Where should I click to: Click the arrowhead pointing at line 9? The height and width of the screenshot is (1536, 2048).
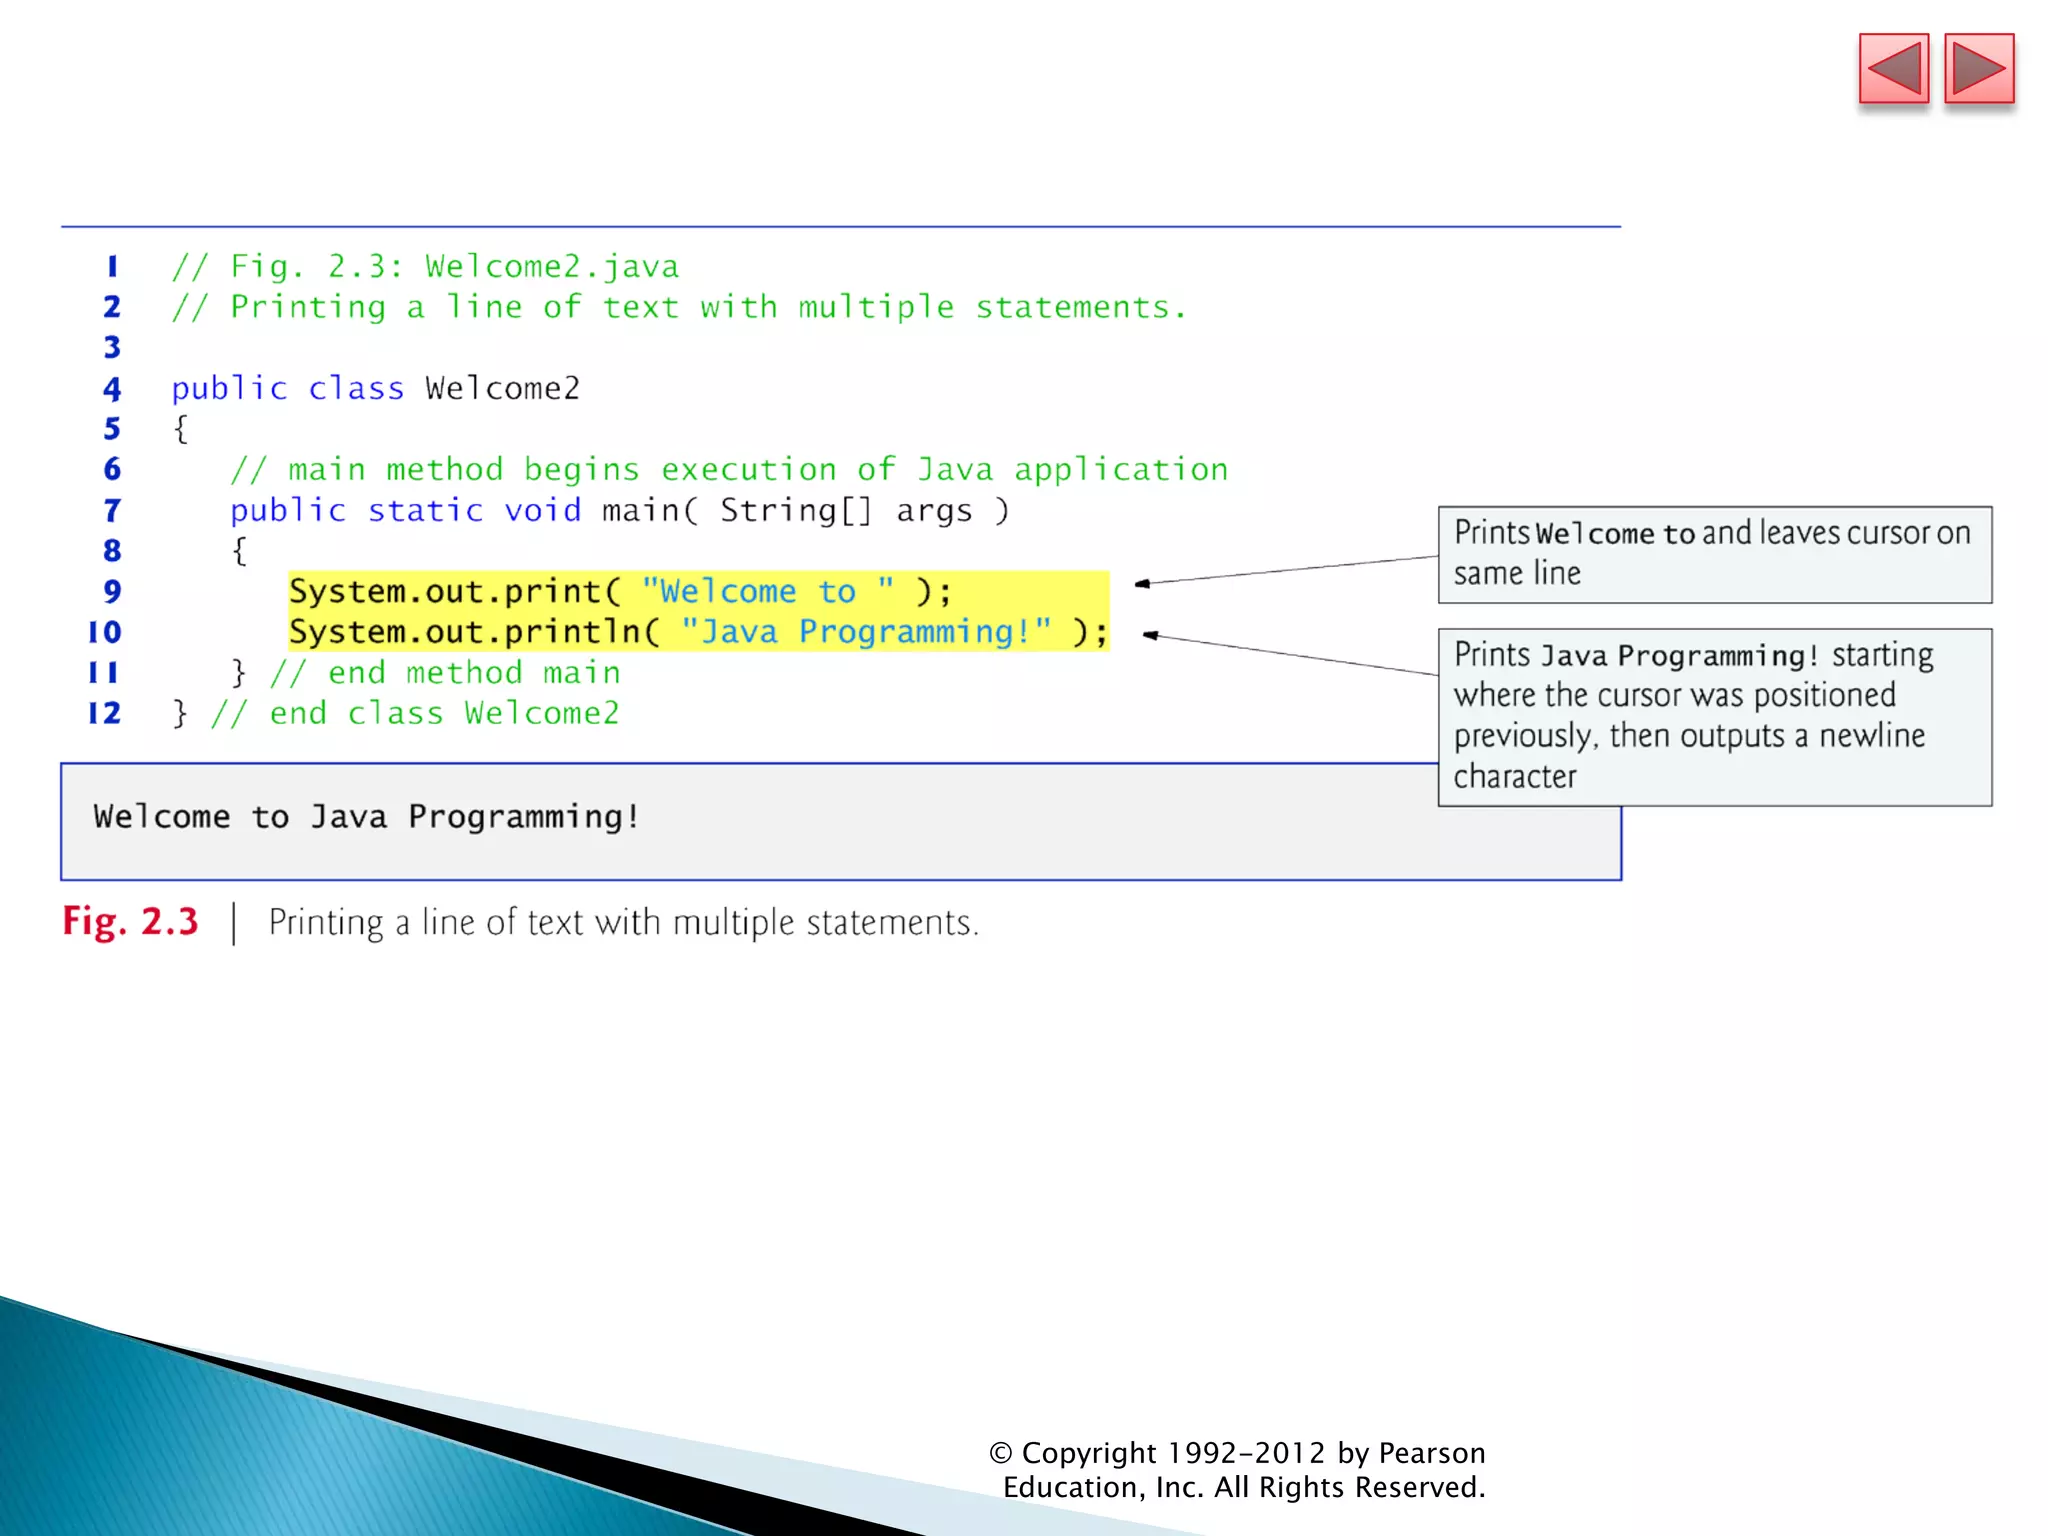point(1144,583)
